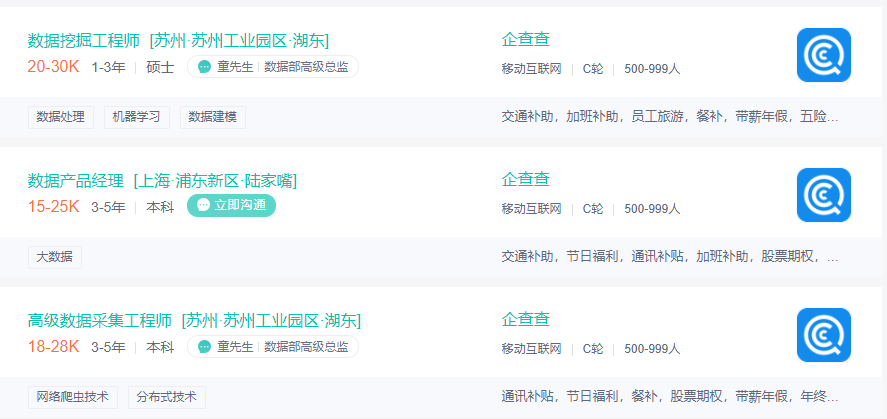Image resolution: width=887 pixels, height=419 pixels.
Task: Select the 机器学习 skill tag
Action: 137,117
